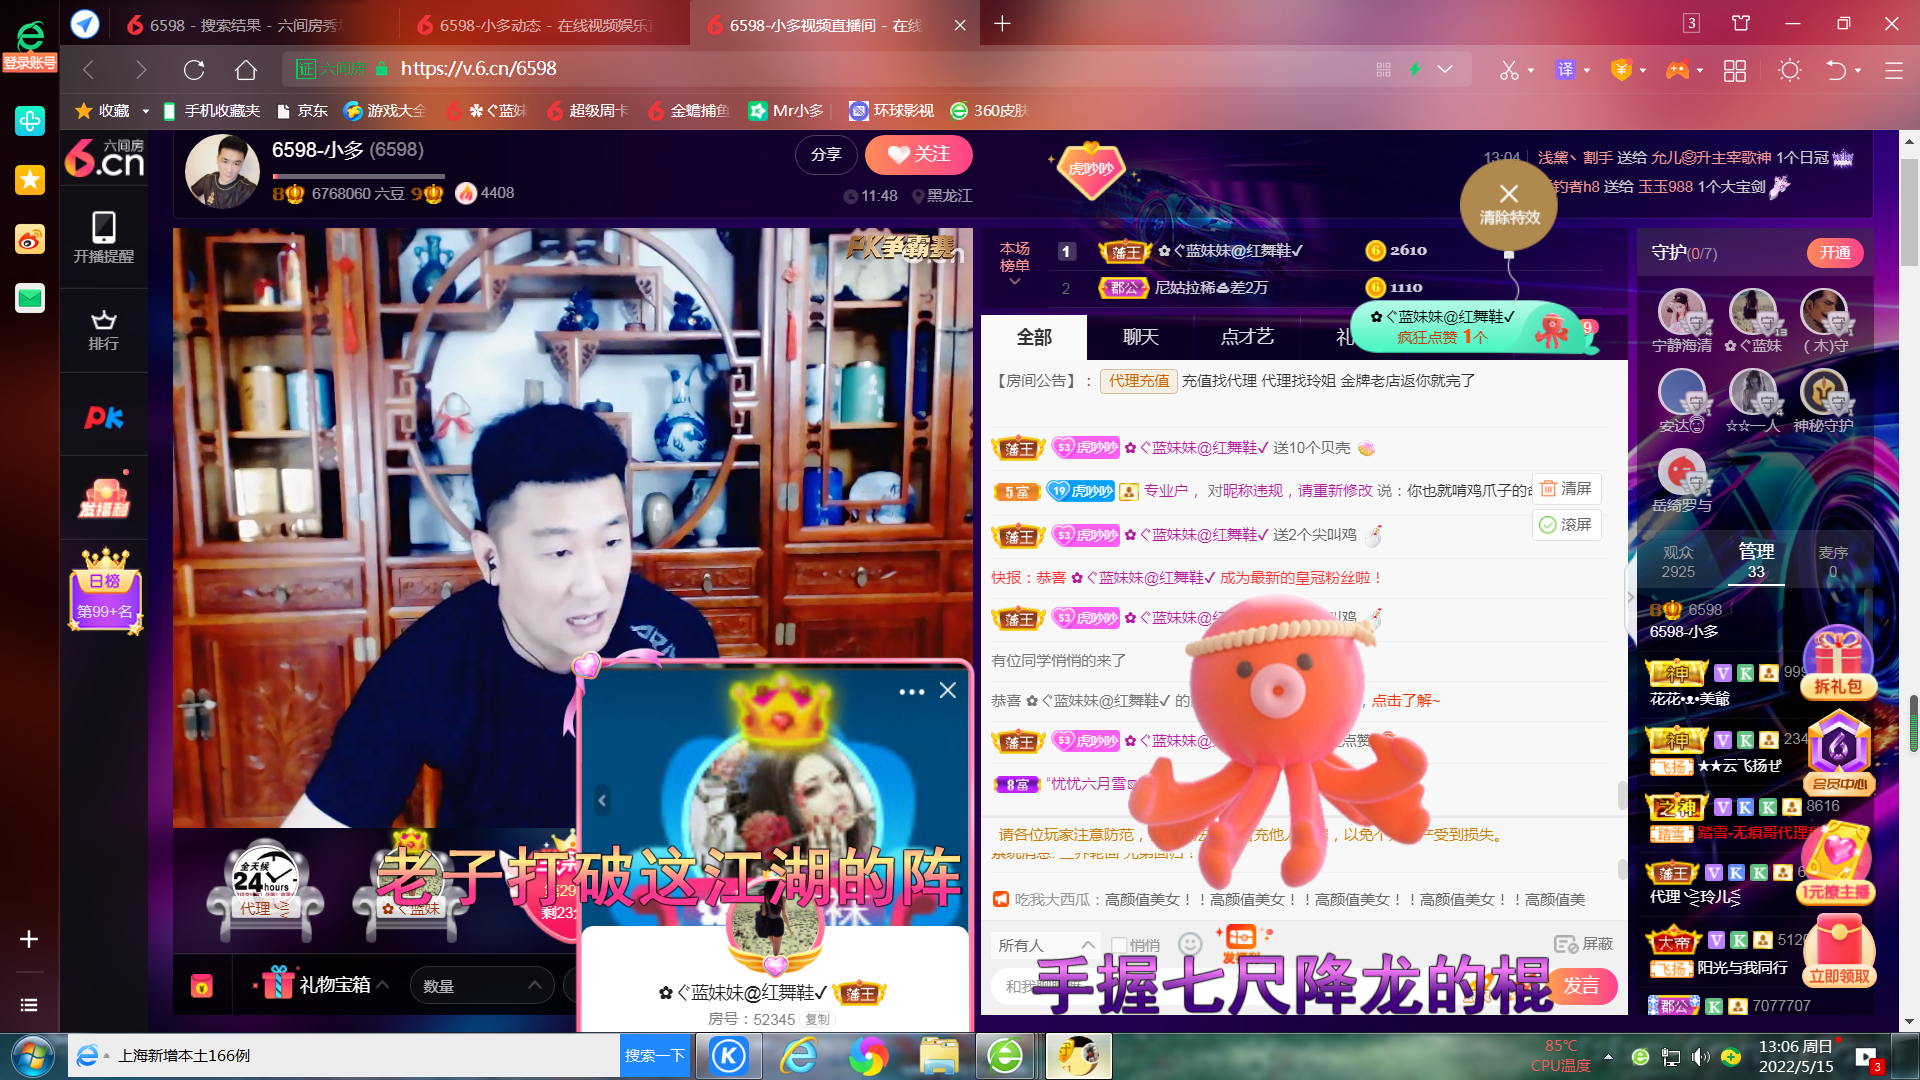The width and height of the screenshot is (1920, 1080).
Task: Expand the 本场榜单 ranking chevron
Action: (x=1014, y=282)
